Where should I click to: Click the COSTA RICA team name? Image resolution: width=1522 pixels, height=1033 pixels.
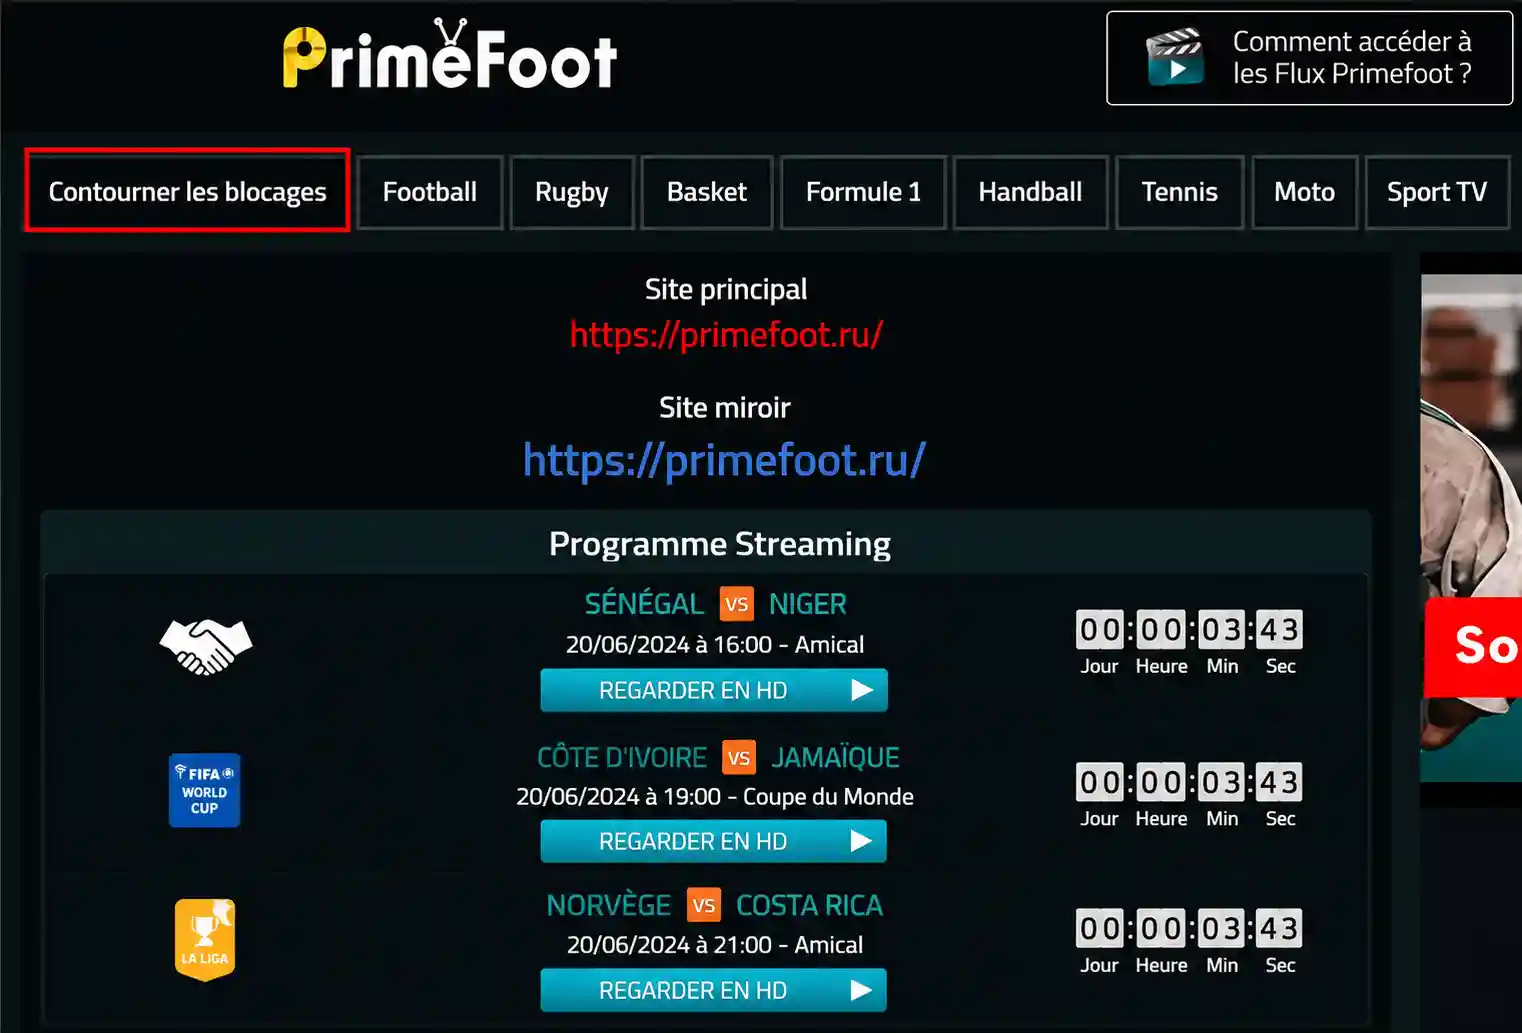(810, 905)
